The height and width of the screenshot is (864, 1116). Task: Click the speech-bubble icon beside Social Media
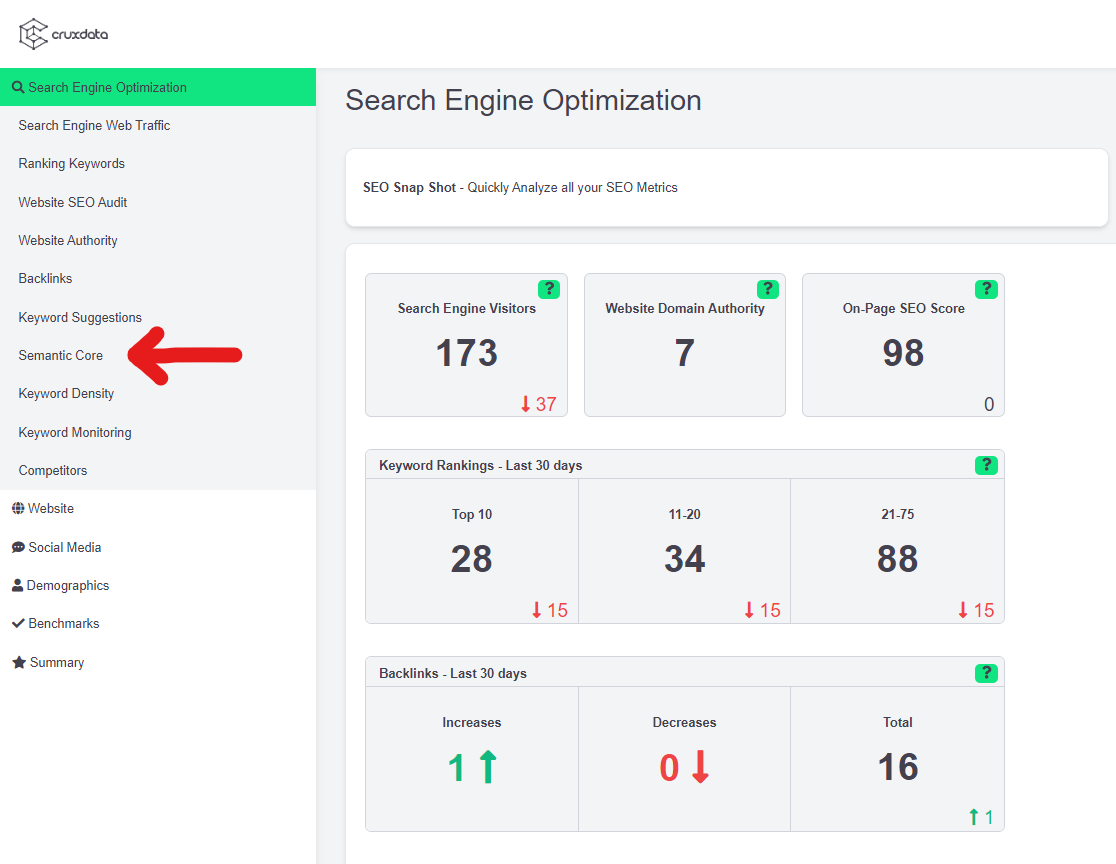[x=19, y=547]
